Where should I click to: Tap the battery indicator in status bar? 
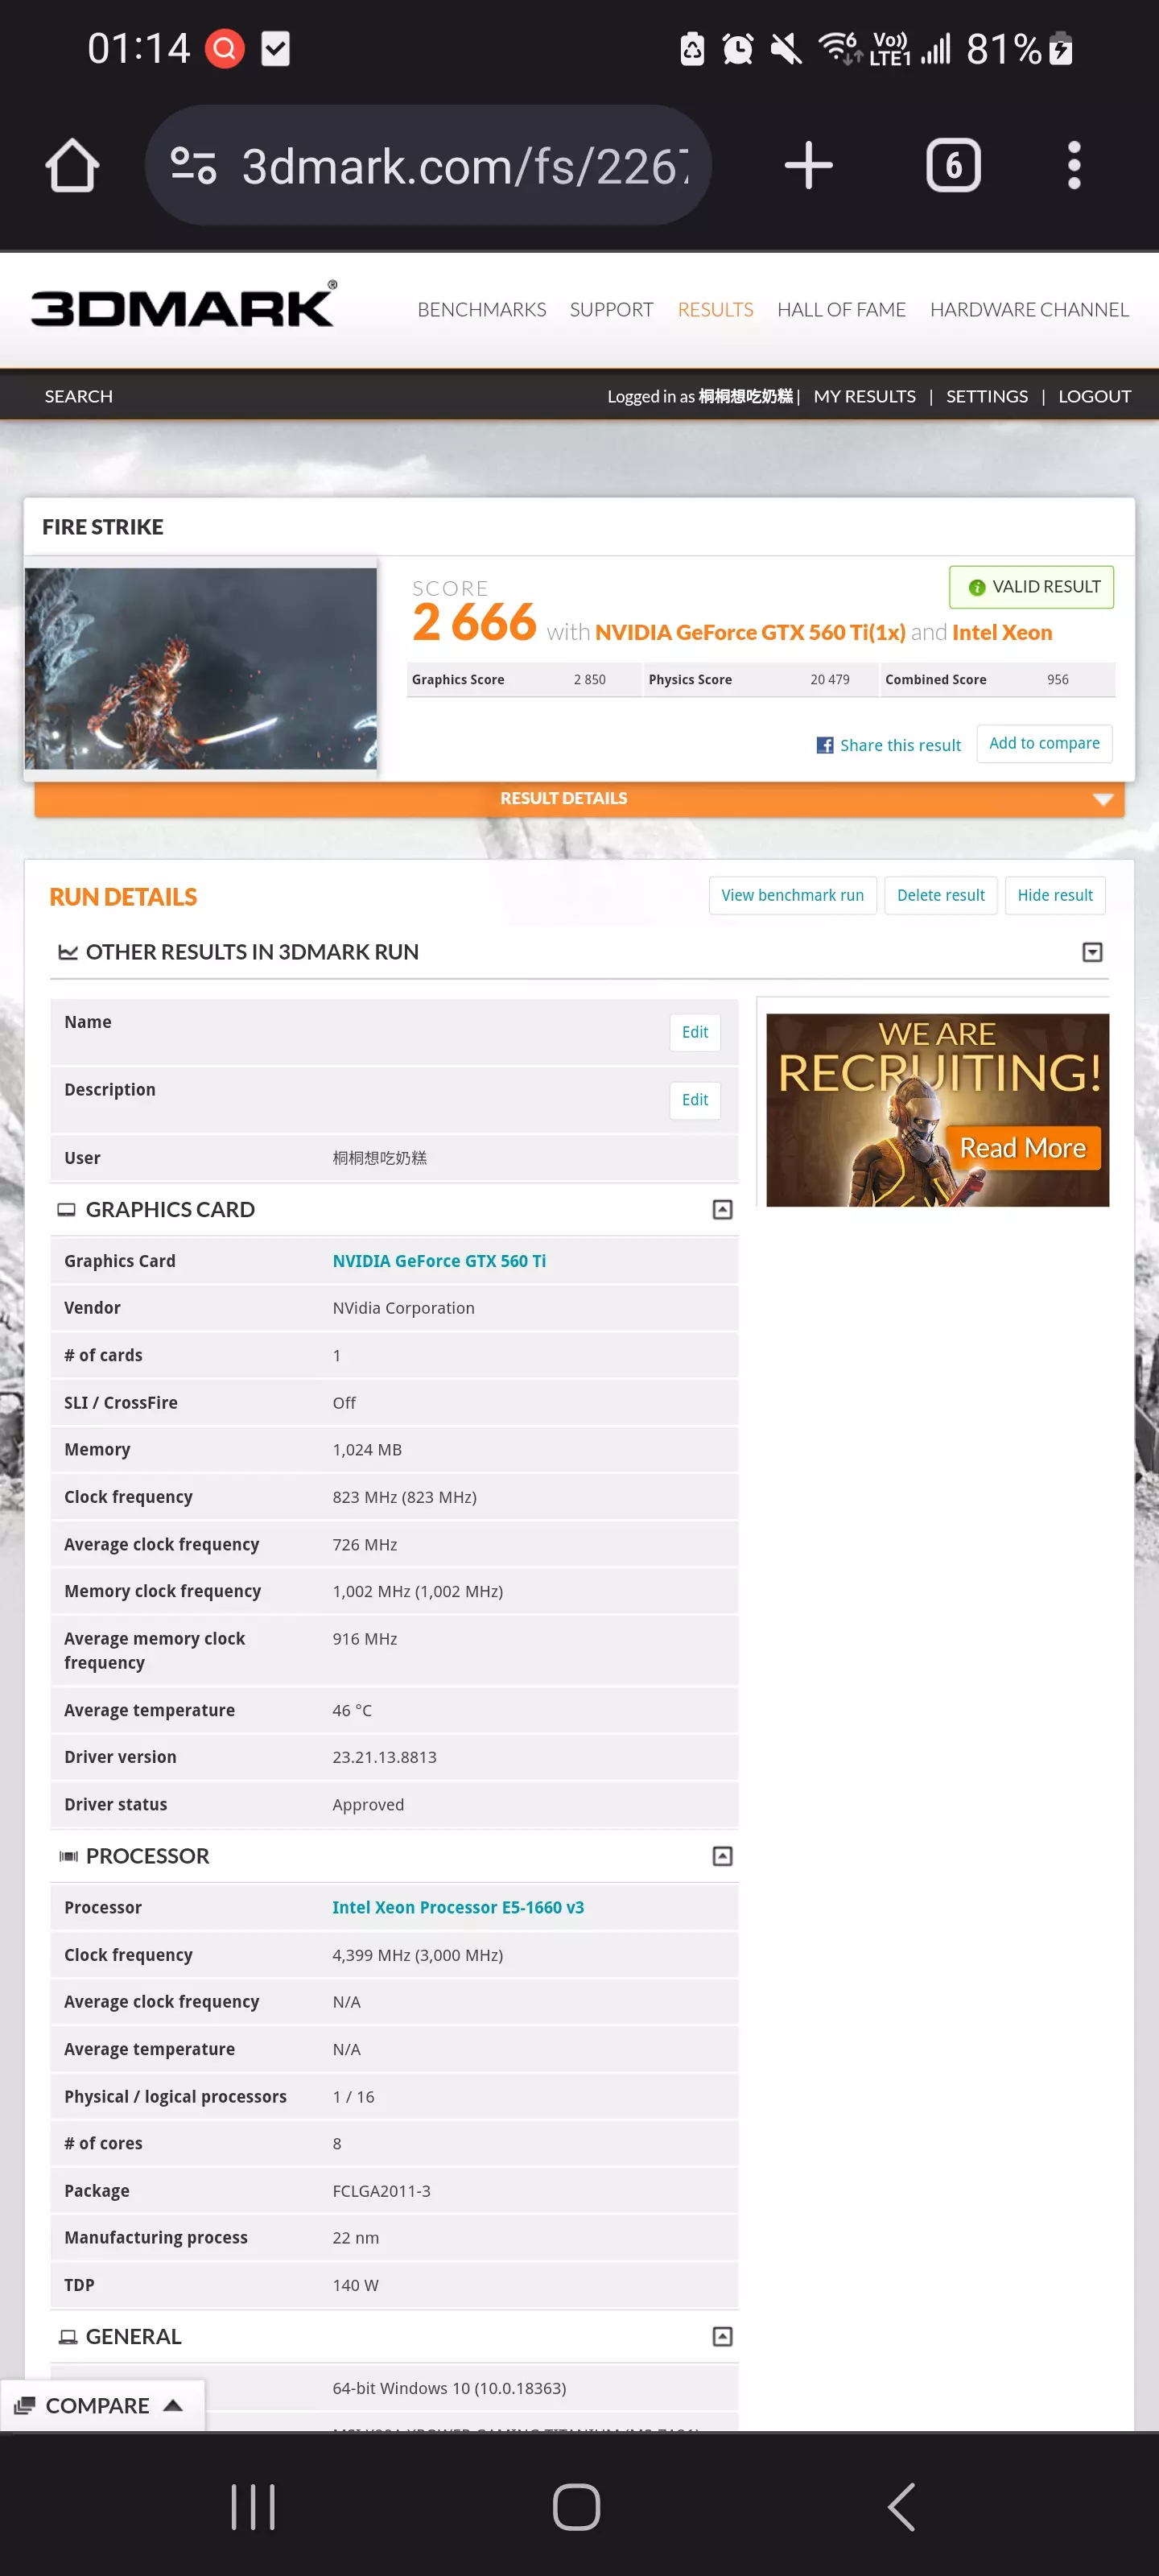click(x=1061, y=48)
